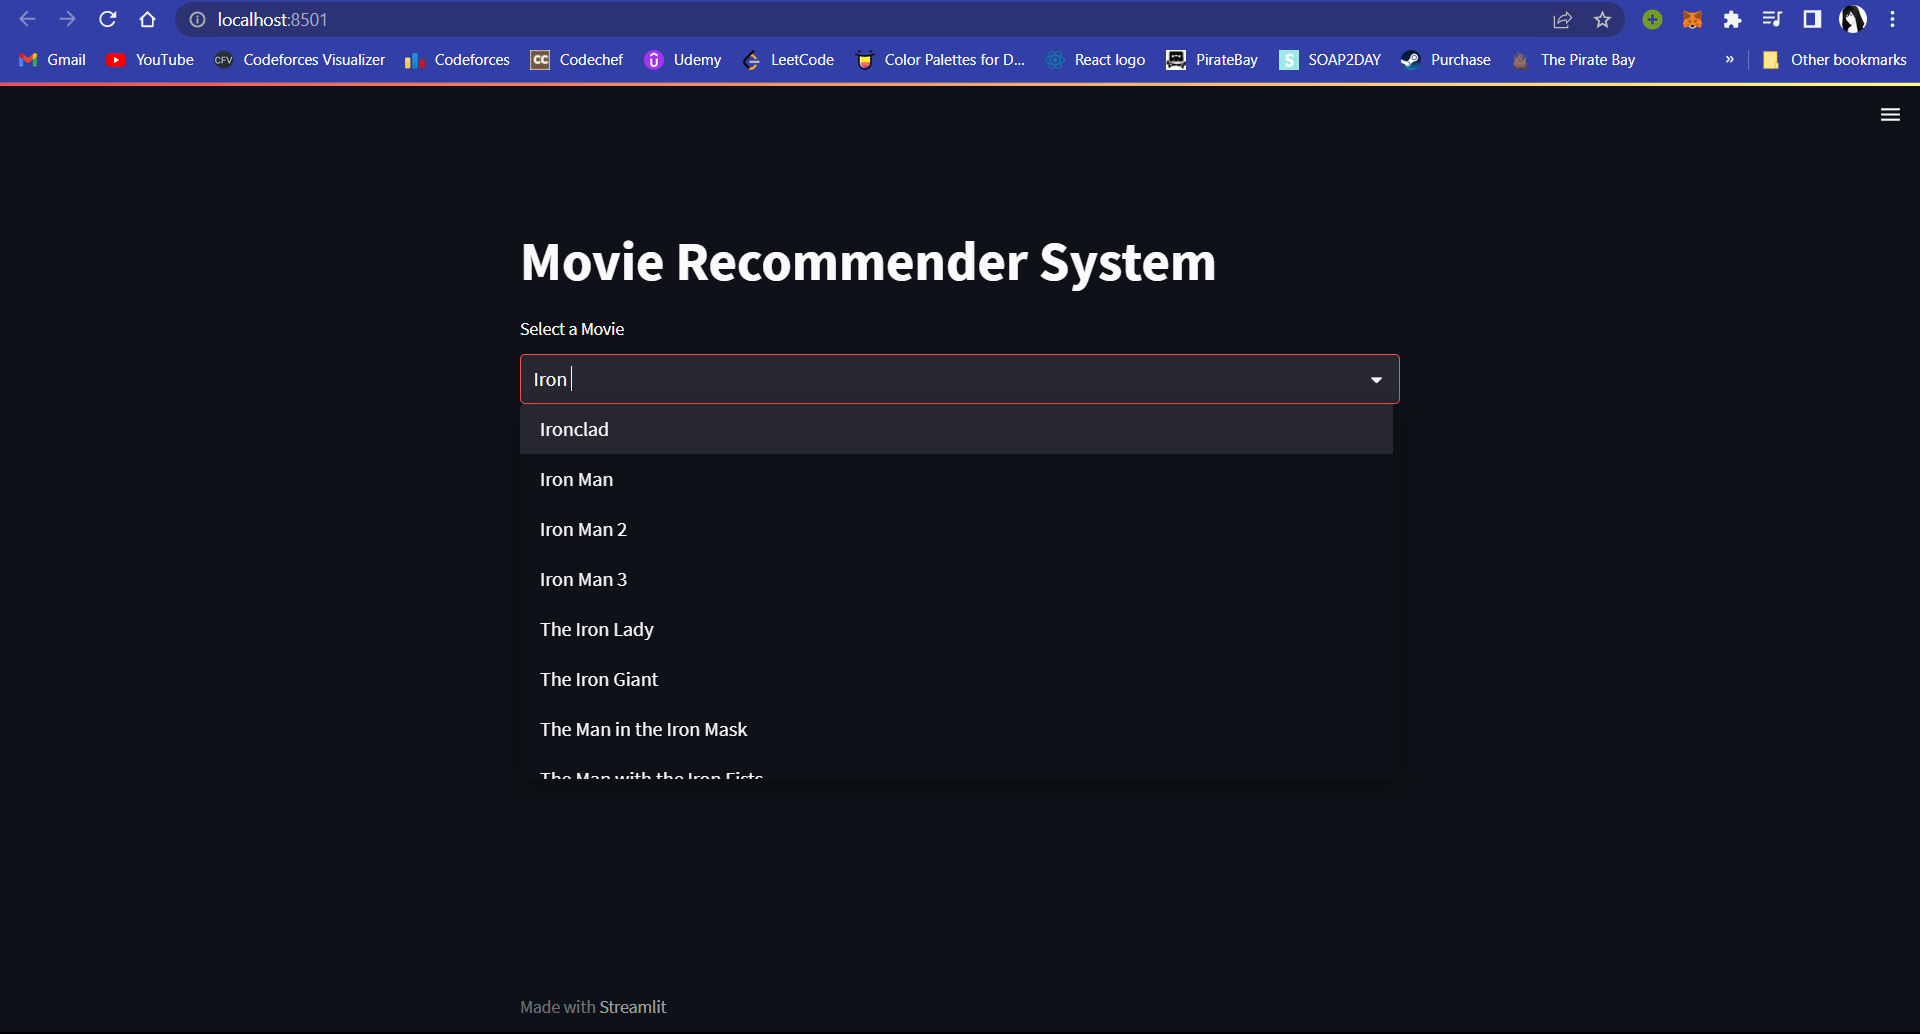Open the Codeforces Visualizer bookmark

point(299,59)
